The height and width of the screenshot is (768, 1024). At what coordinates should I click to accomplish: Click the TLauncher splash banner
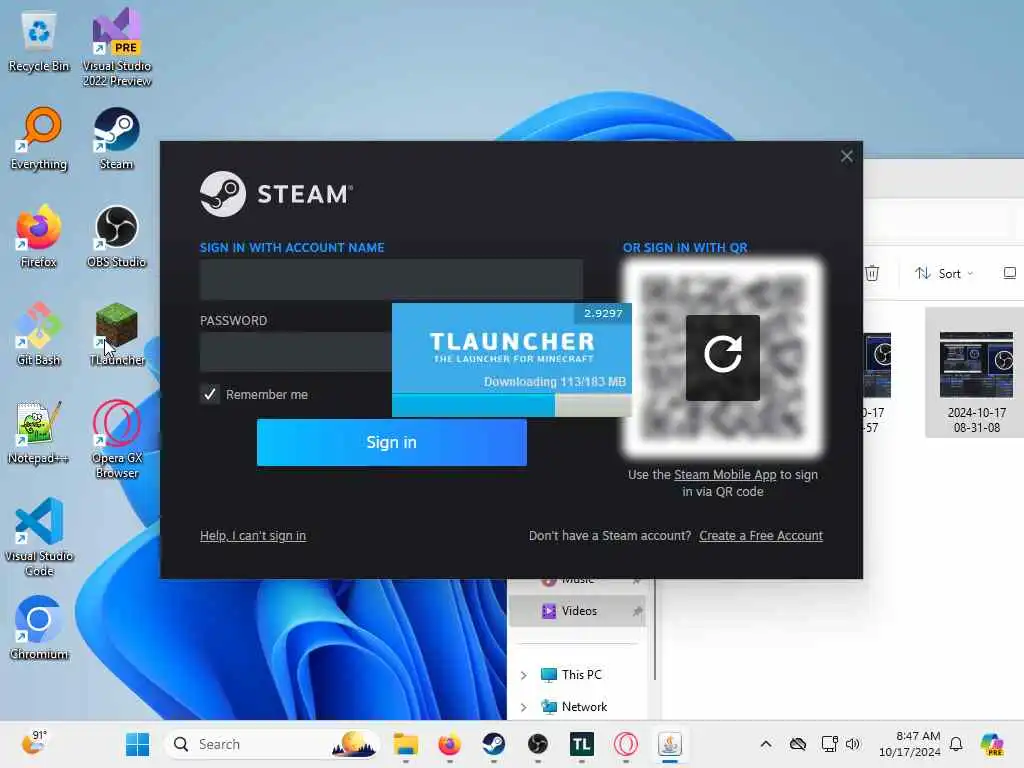(511, 348)
